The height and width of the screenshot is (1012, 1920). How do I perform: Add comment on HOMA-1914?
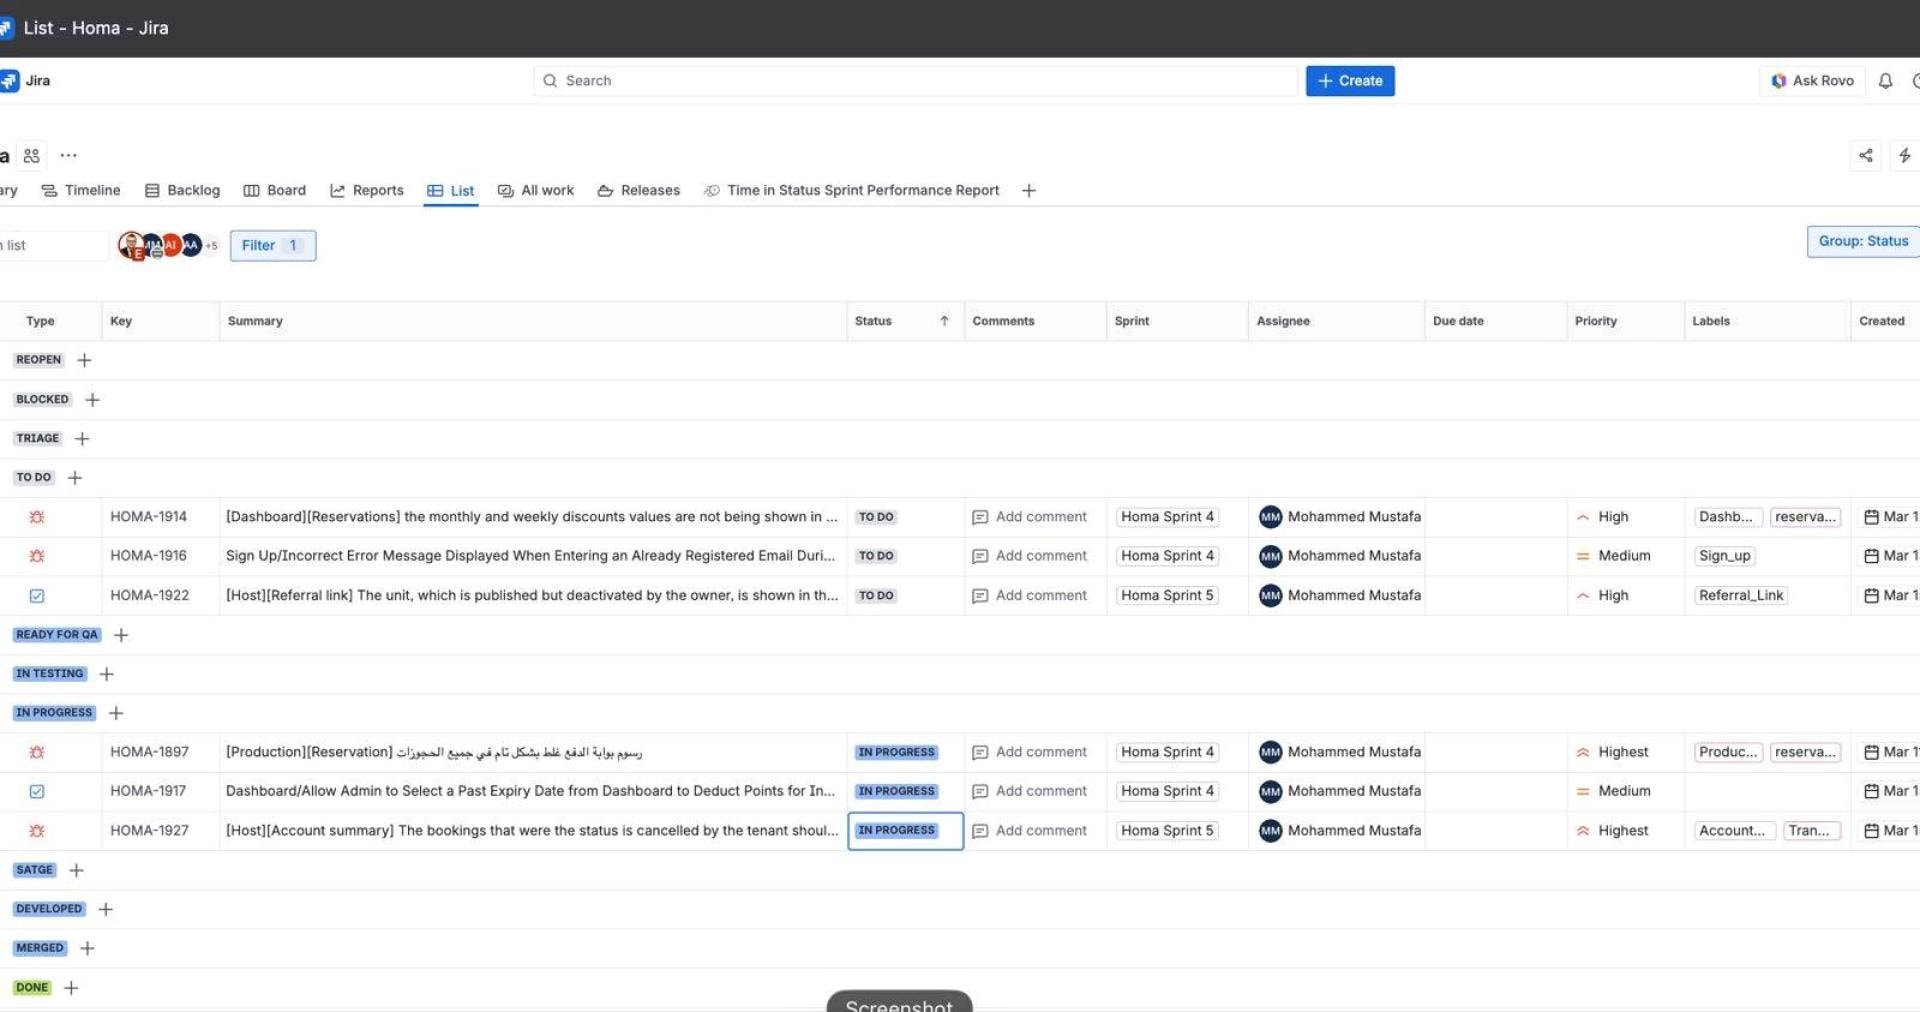click(x=1029, y=517)
